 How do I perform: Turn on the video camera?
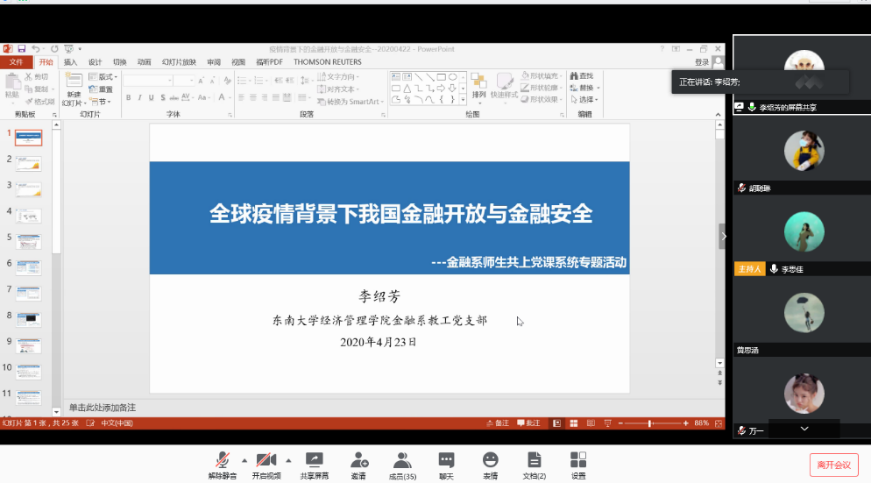coord(265,462)
